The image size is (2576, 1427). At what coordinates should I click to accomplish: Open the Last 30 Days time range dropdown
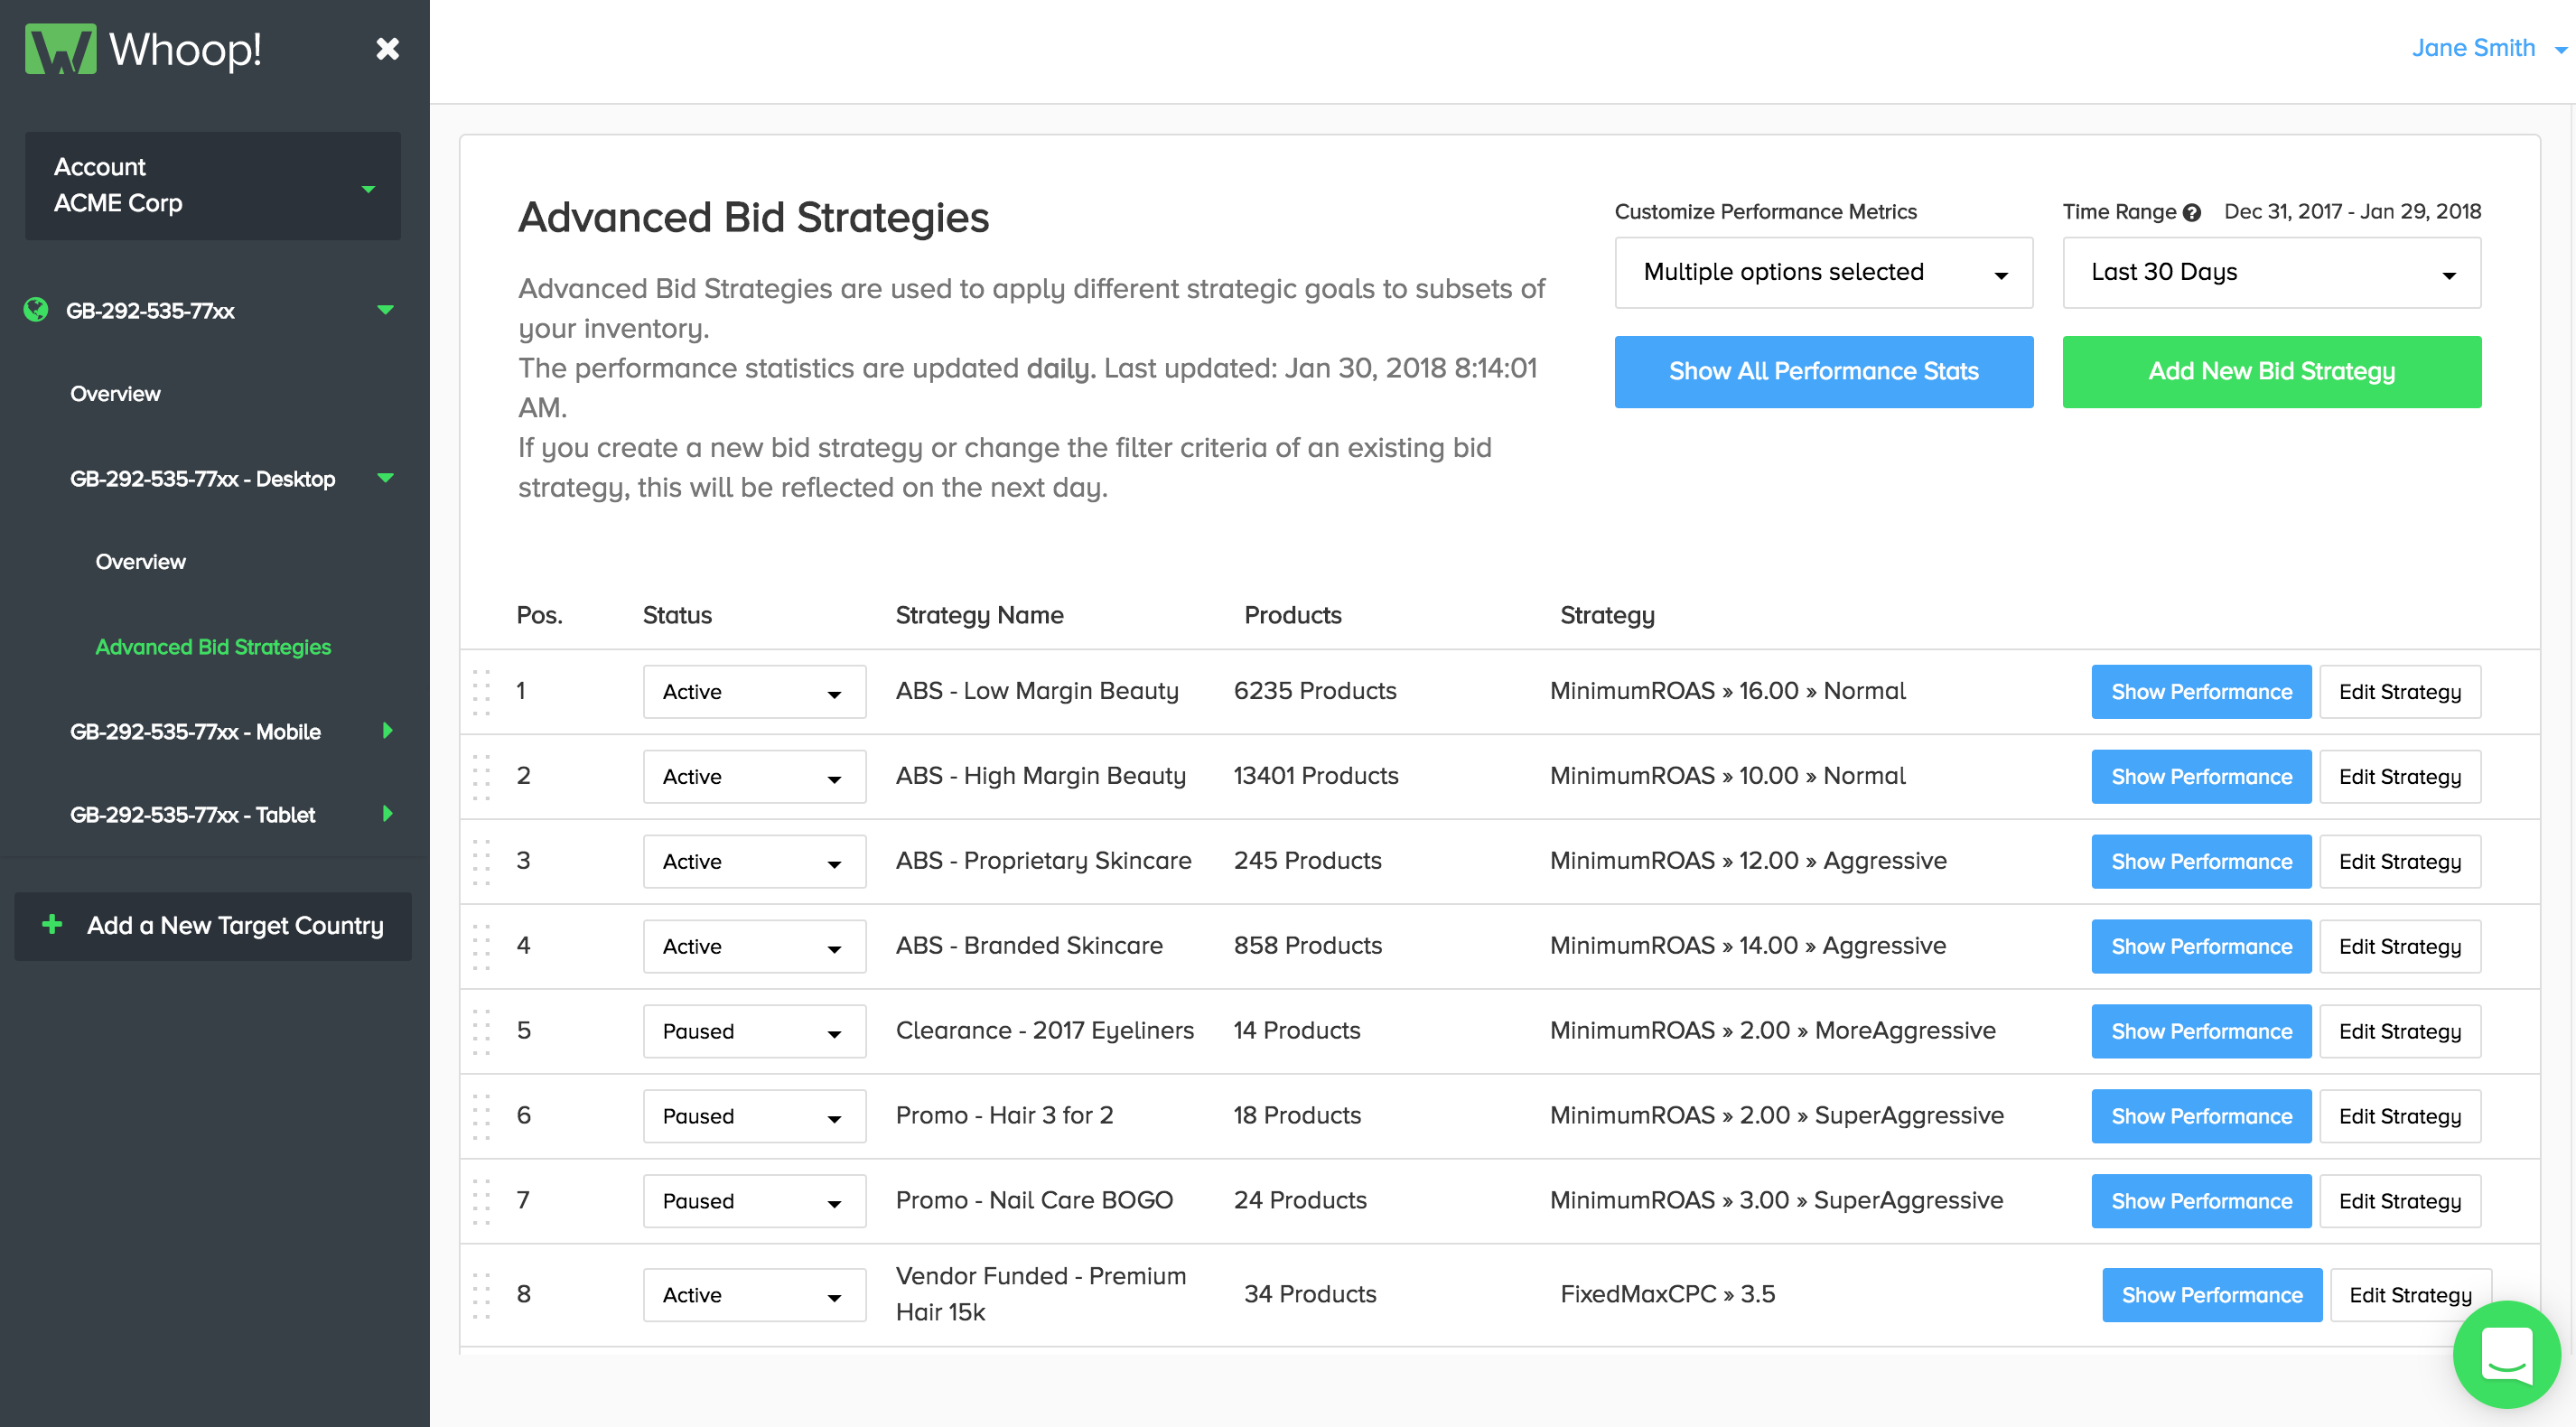[x=2271, y=272]
